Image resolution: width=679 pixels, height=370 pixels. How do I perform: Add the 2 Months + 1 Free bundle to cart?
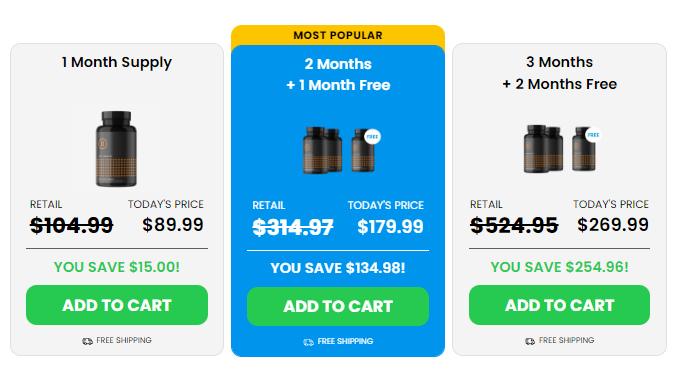pyautogui.click(x=338, y=306)
